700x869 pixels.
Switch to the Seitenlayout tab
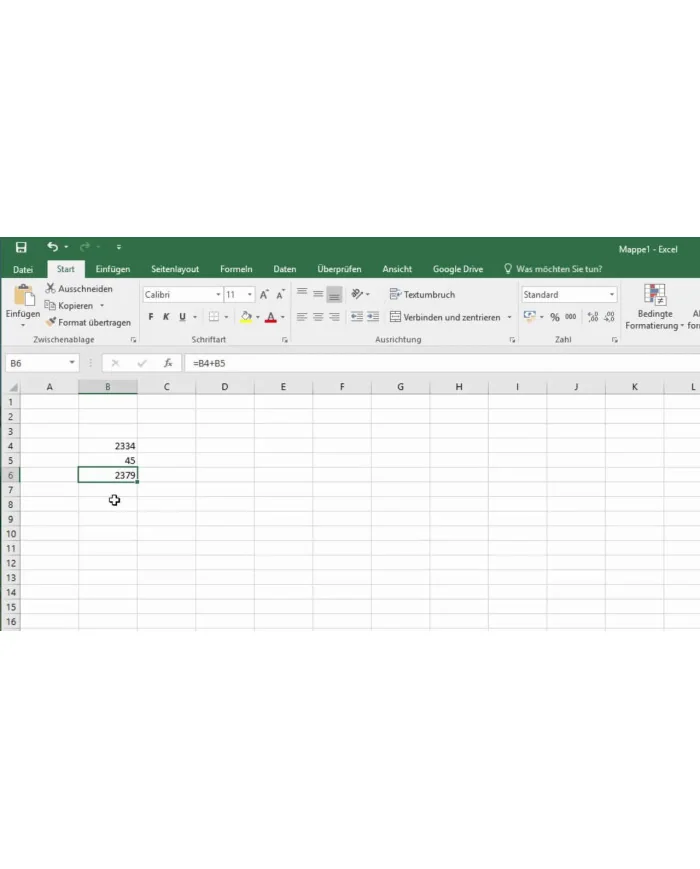pyautogui.click(x=175, y=269)
